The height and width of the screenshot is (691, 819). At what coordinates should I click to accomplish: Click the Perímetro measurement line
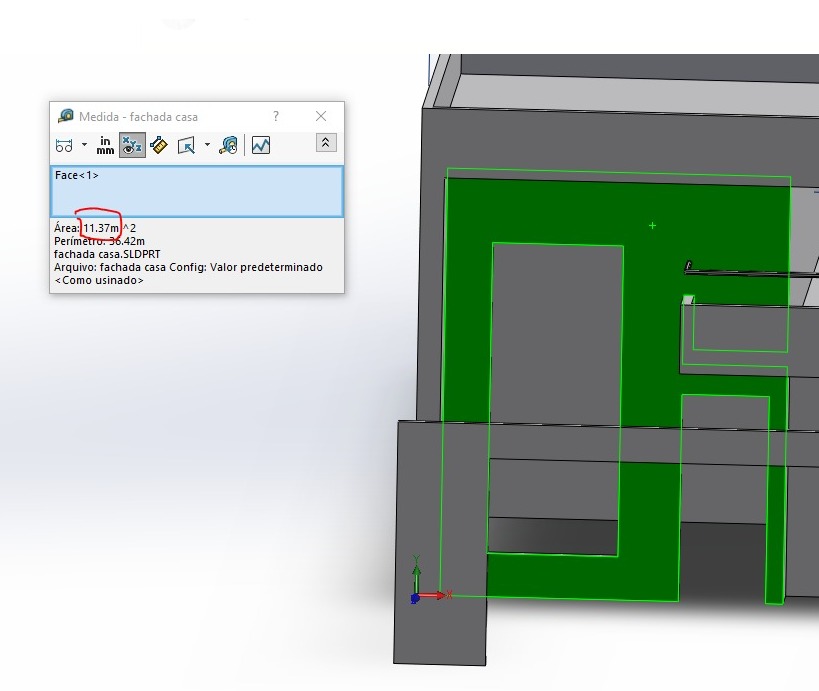[x=99, y=241]
